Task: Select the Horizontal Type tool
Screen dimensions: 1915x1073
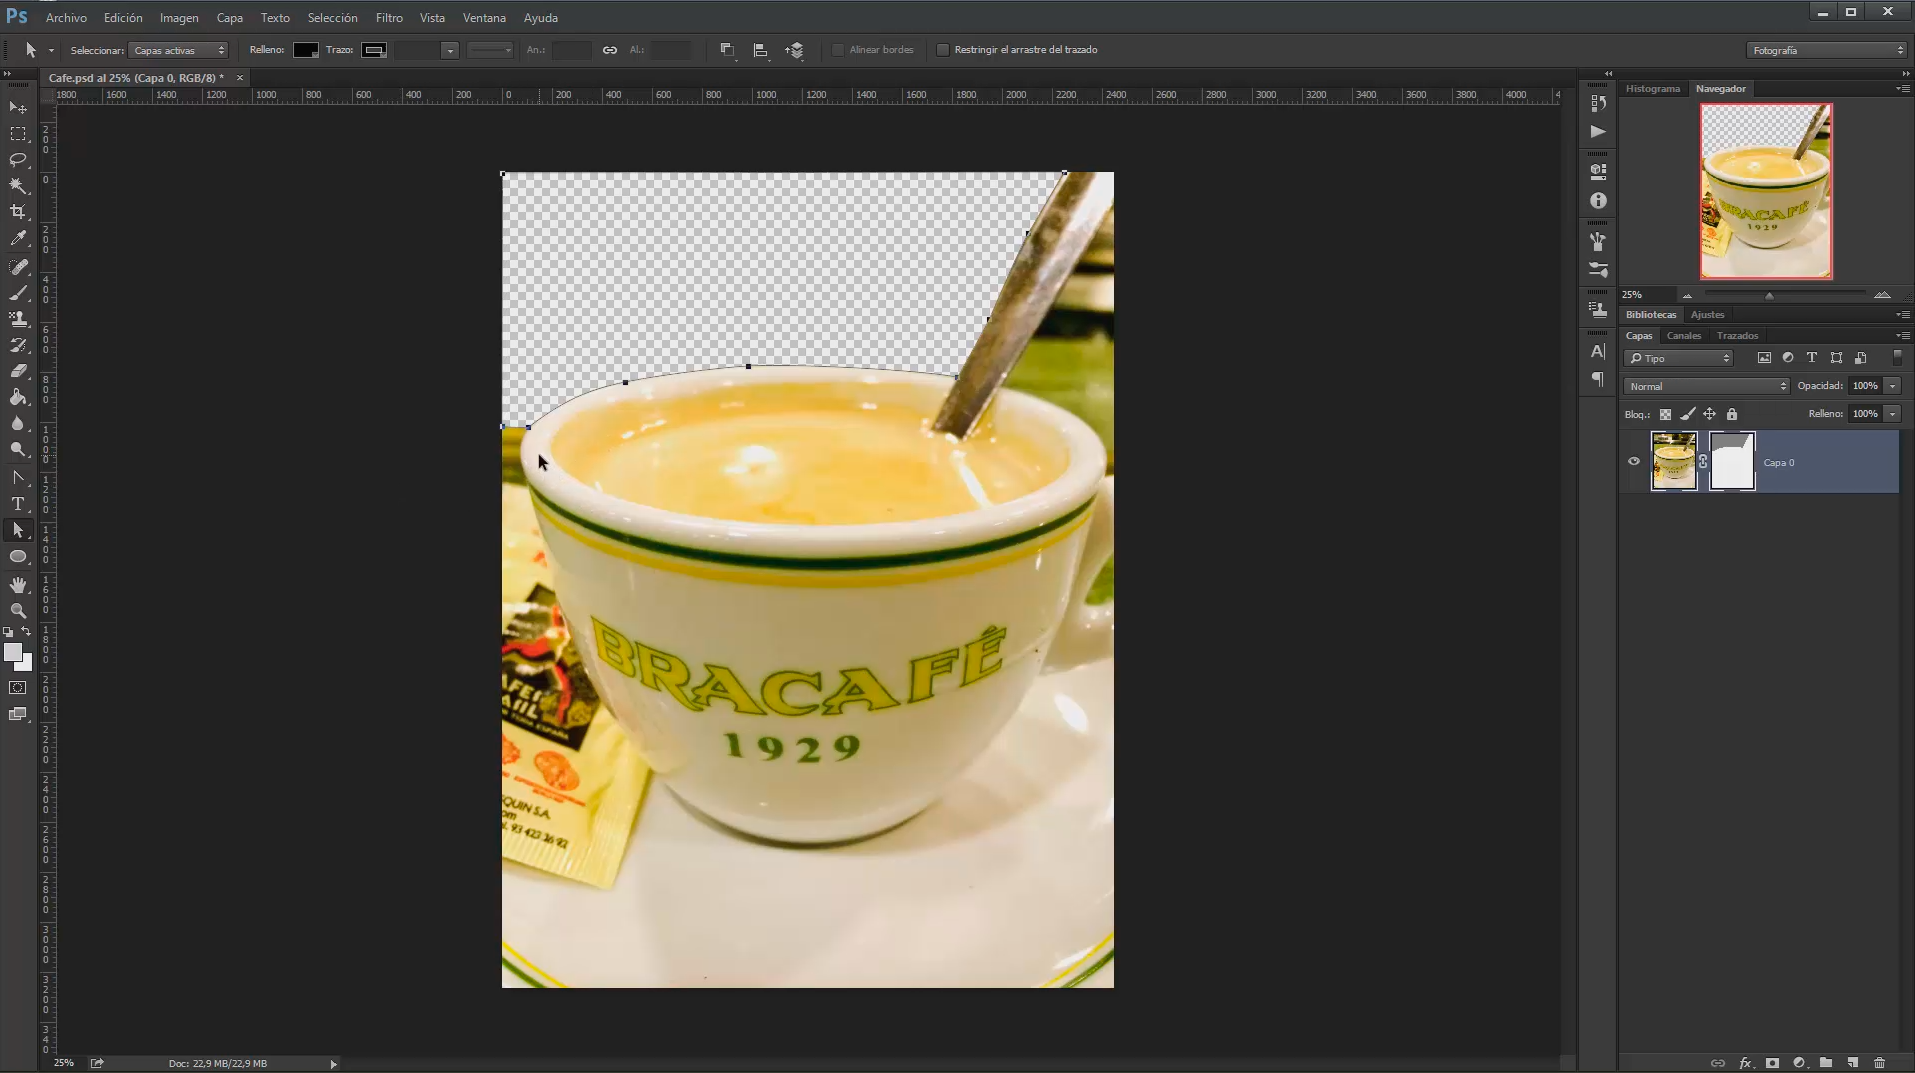Action: [x=18, y=504]
